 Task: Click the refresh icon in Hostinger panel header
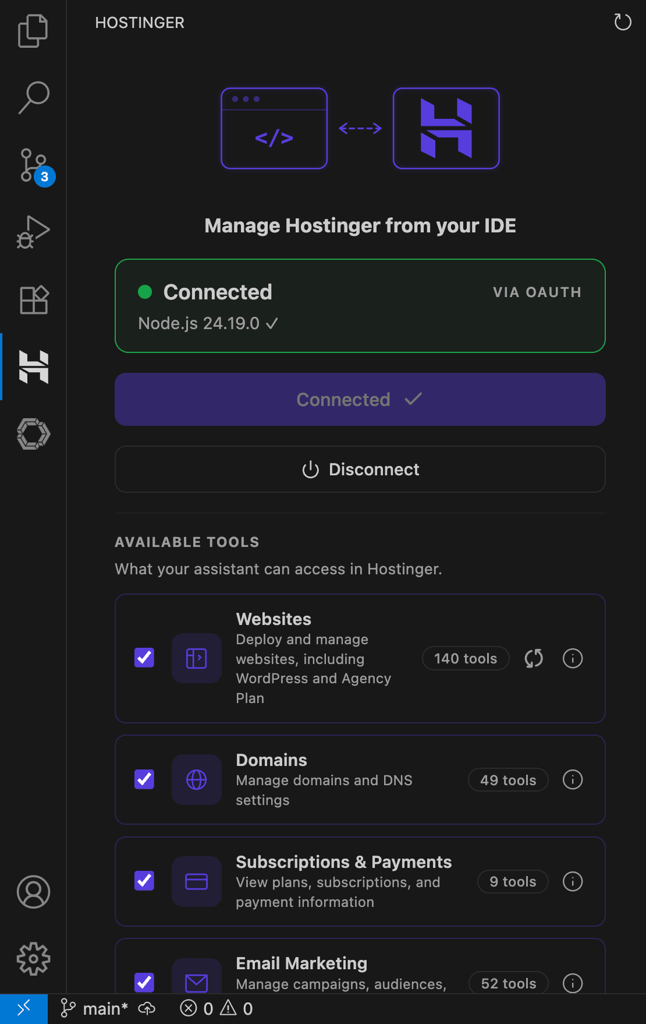622,22
